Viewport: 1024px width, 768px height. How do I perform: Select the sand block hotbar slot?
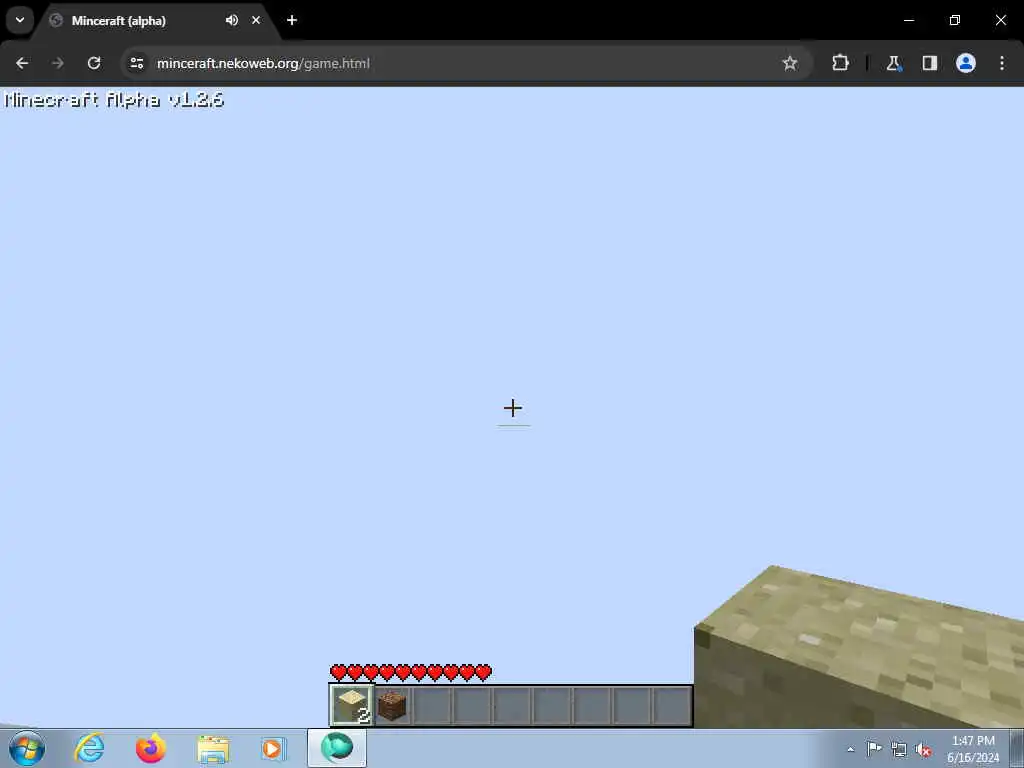pyautogui.click(x=352, y=706)
